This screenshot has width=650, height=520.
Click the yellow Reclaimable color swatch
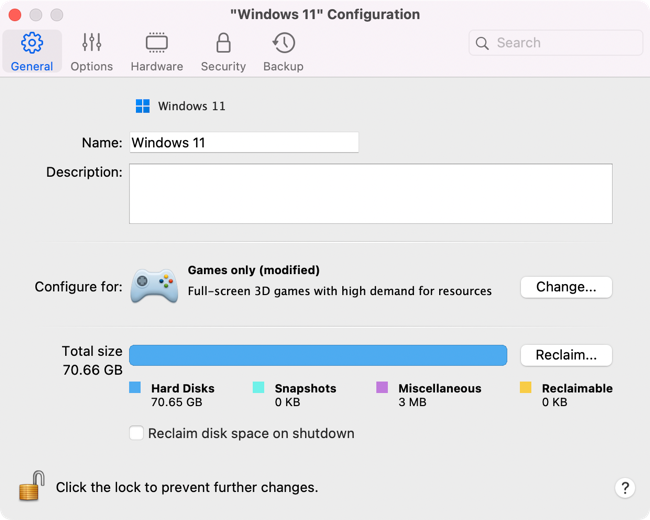click(526, 387)
